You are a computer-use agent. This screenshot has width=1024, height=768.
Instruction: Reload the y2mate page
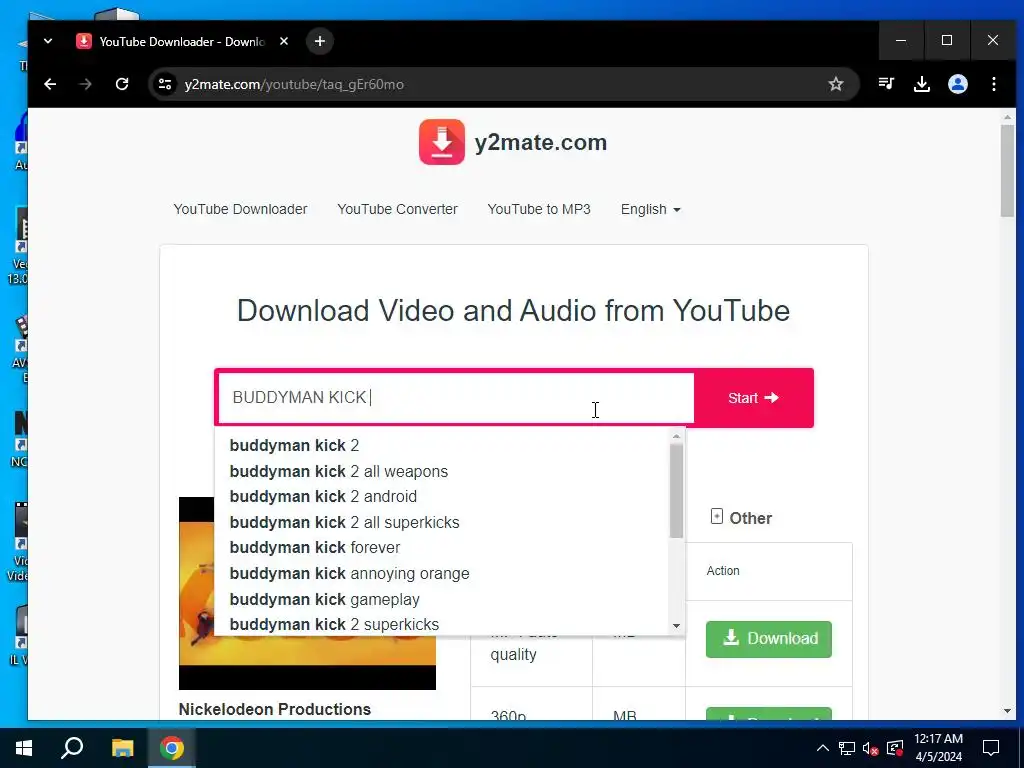pos(122,84)
